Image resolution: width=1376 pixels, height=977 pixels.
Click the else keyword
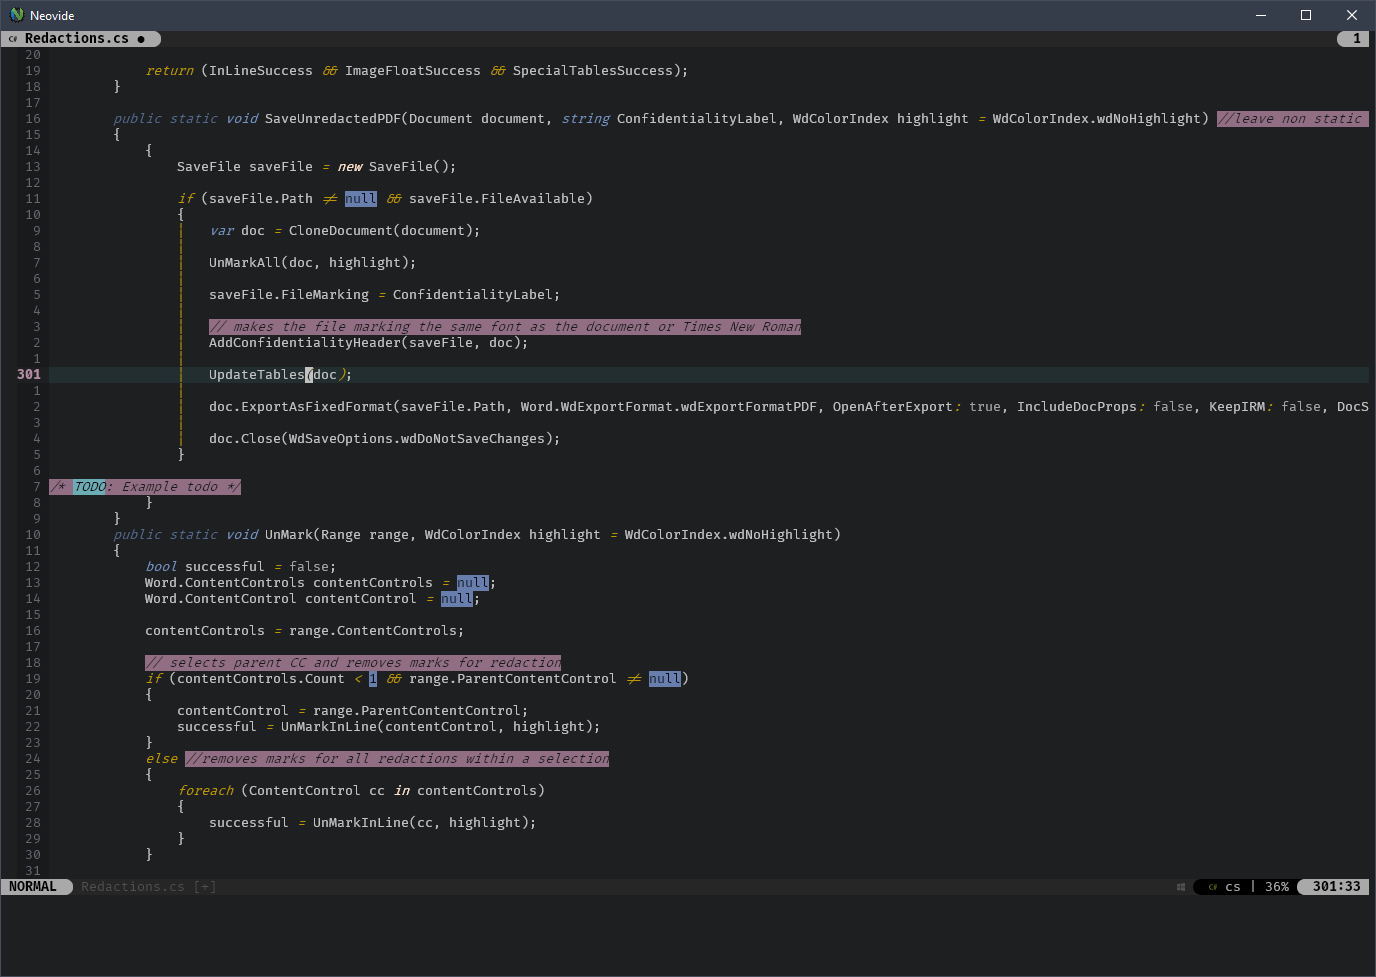point(161,759)
